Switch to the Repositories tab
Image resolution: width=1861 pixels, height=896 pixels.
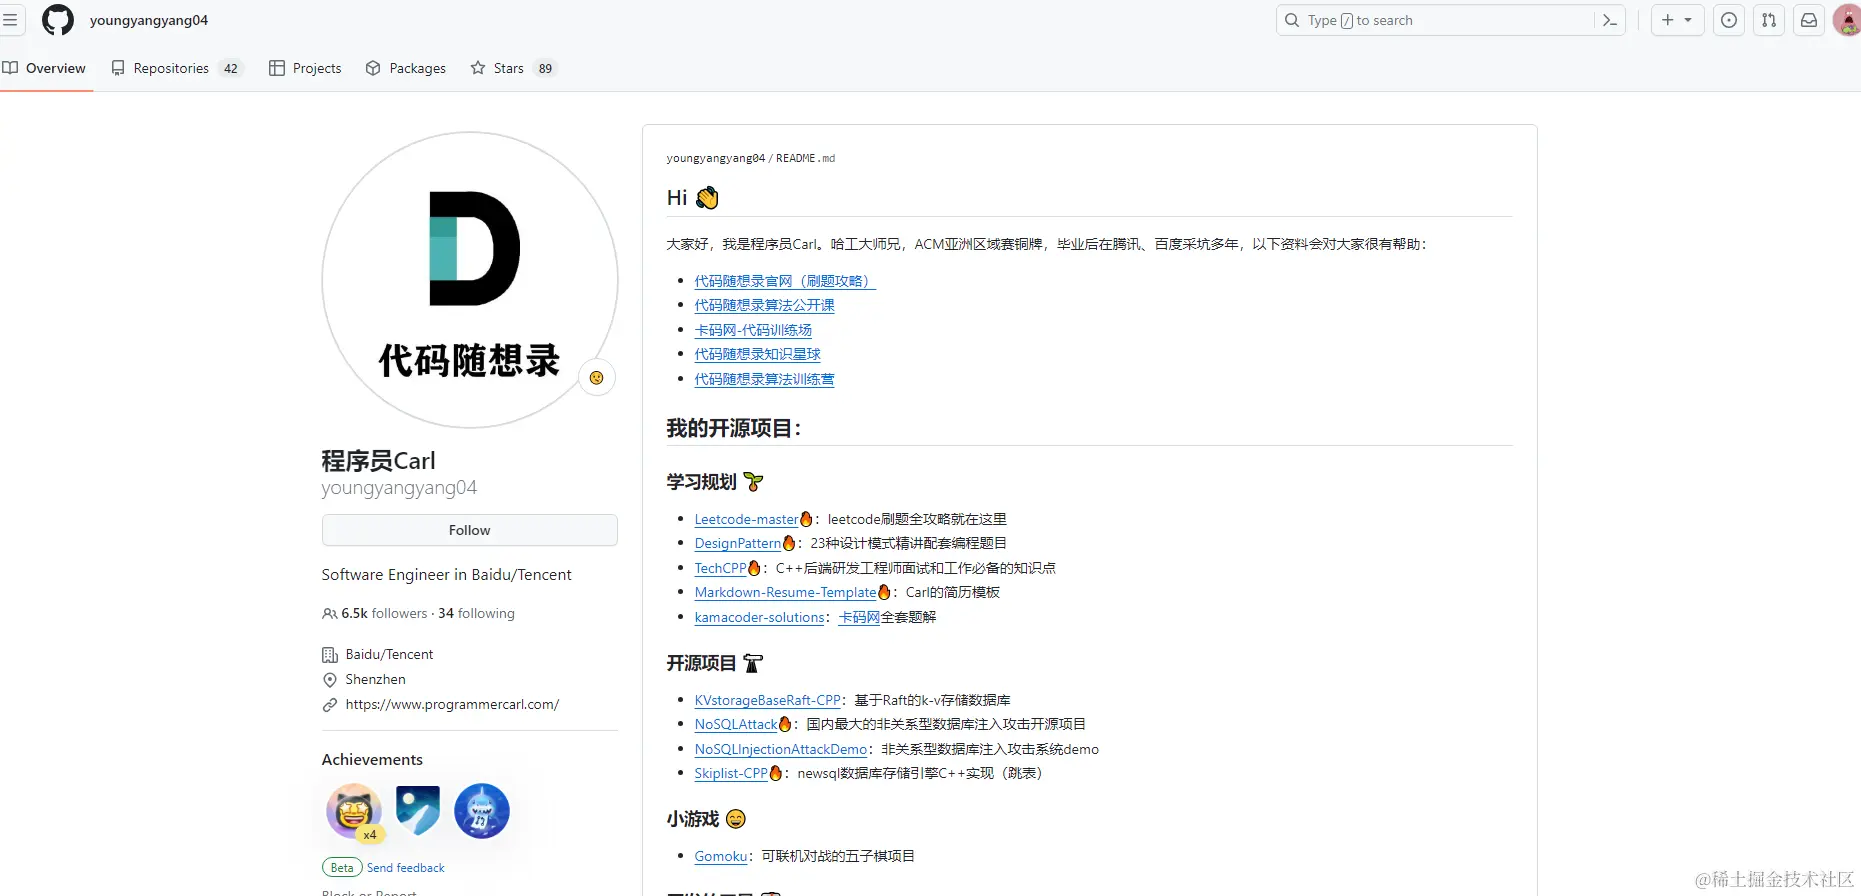pyautogui.click(x=177, y=68)
